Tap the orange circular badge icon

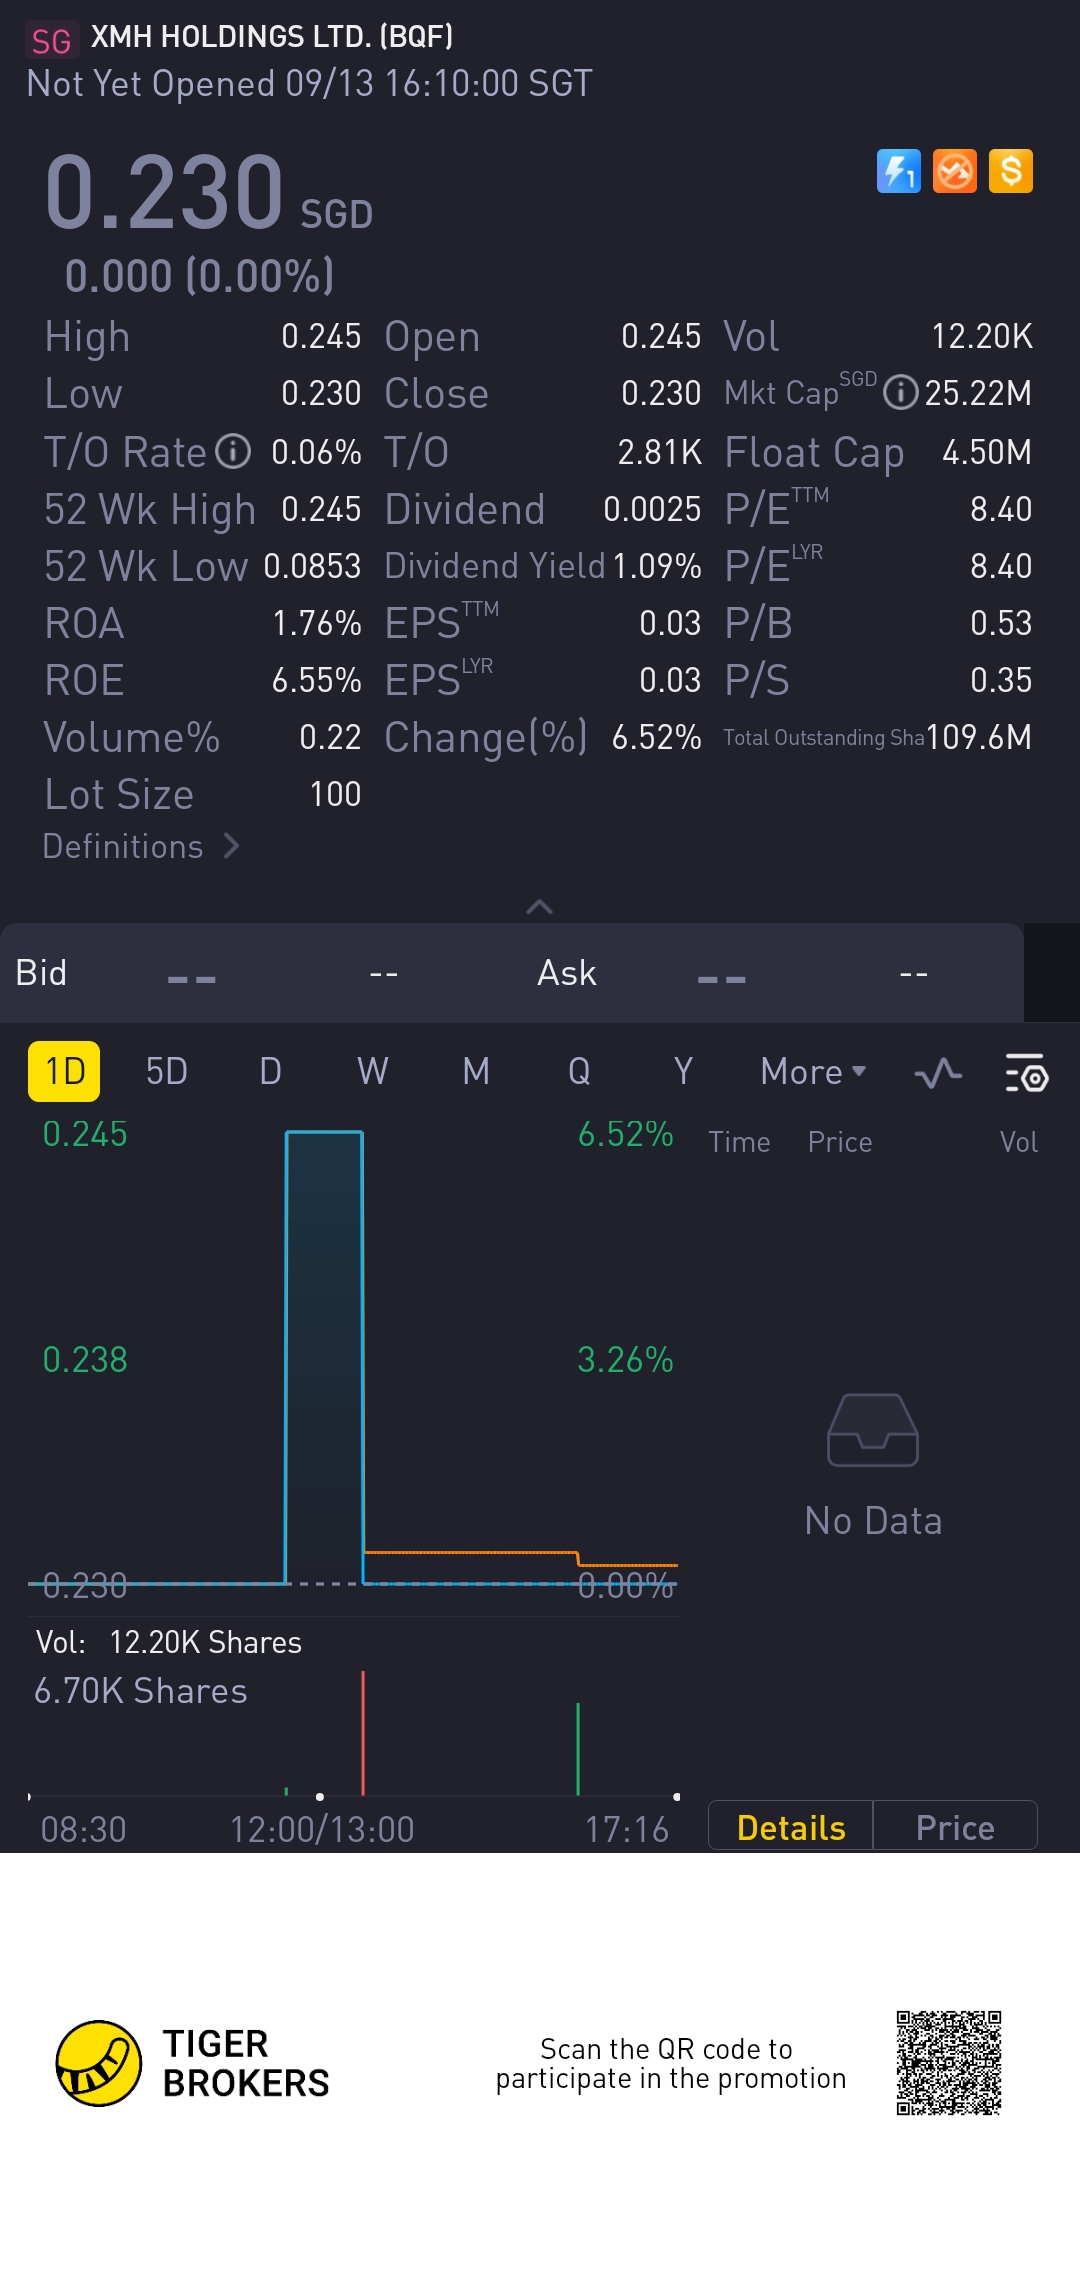(x=955, y=171)
